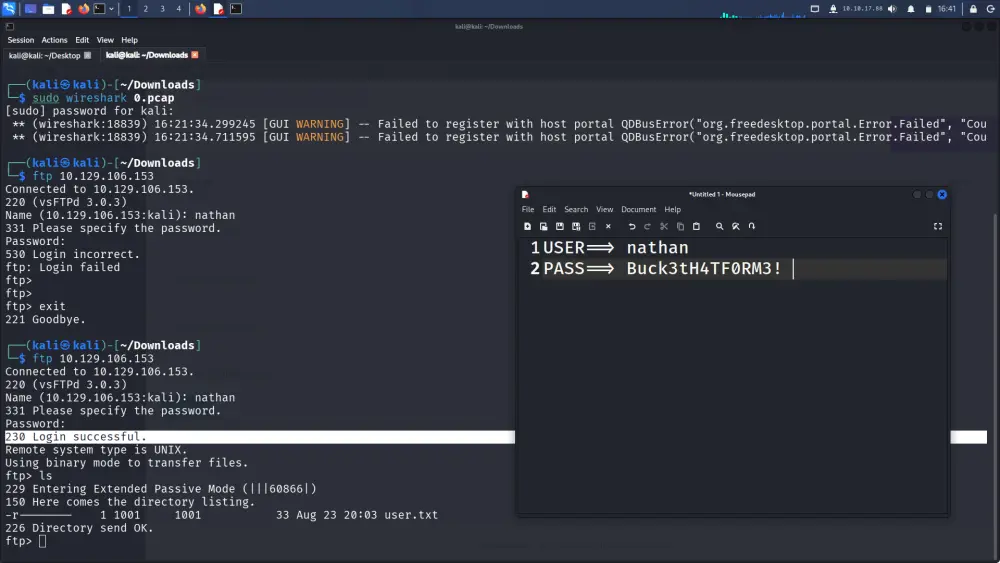This screenshot has width=1000, height=563.
Task: Click the Cut scissors icon in Mousepad
Action: [x=664, y=226]
